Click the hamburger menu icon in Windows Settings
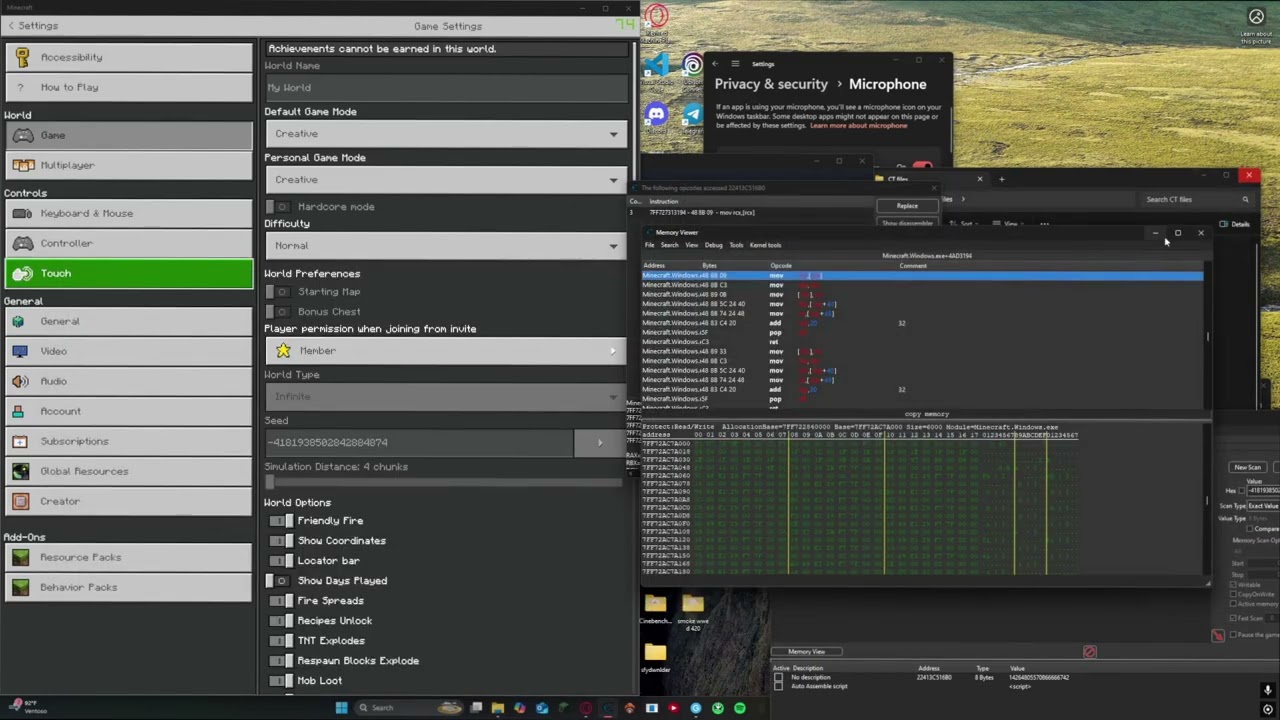The image size is (1280, 720). pos(735,64)
